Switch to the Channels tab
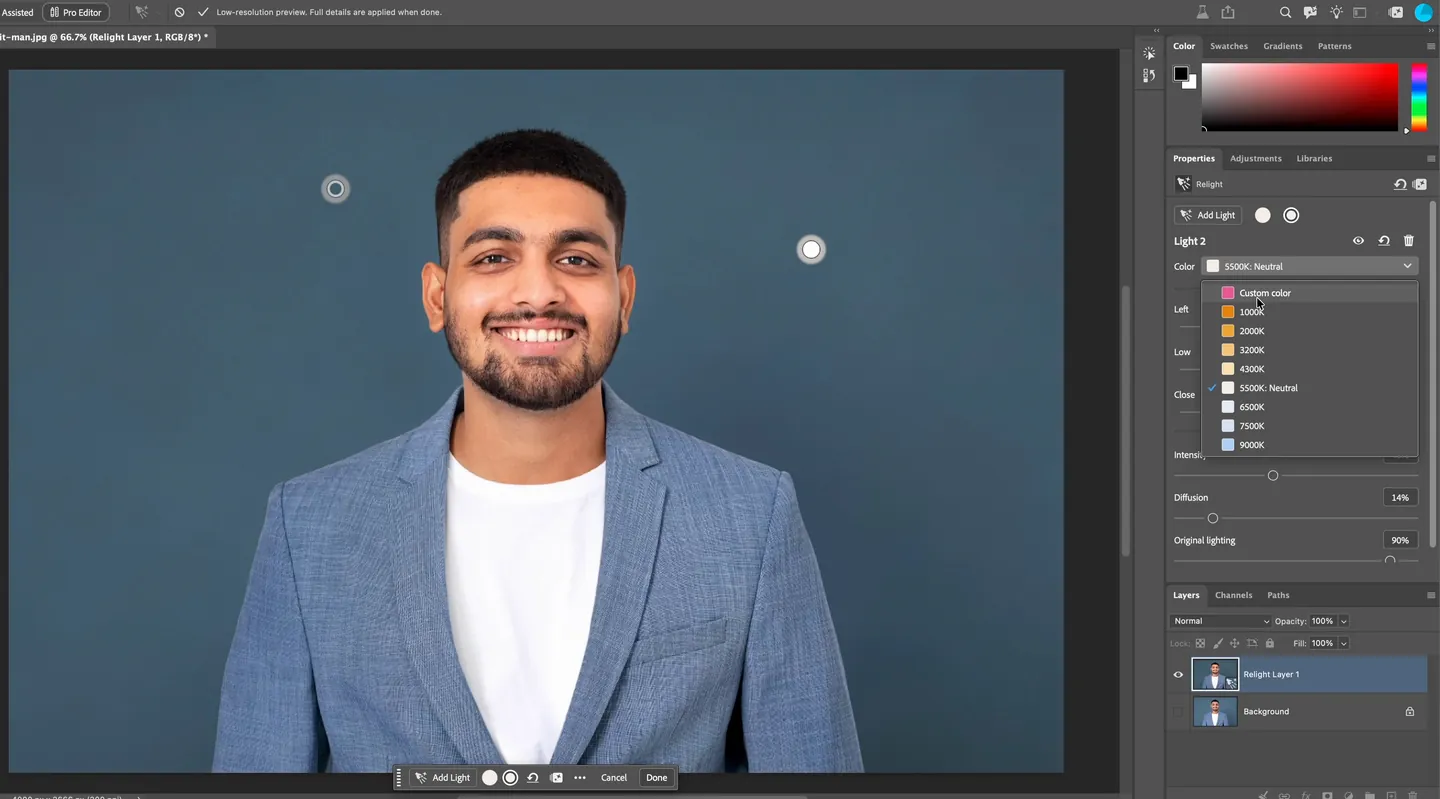Screen dimensions: 1440x799 1234,595
